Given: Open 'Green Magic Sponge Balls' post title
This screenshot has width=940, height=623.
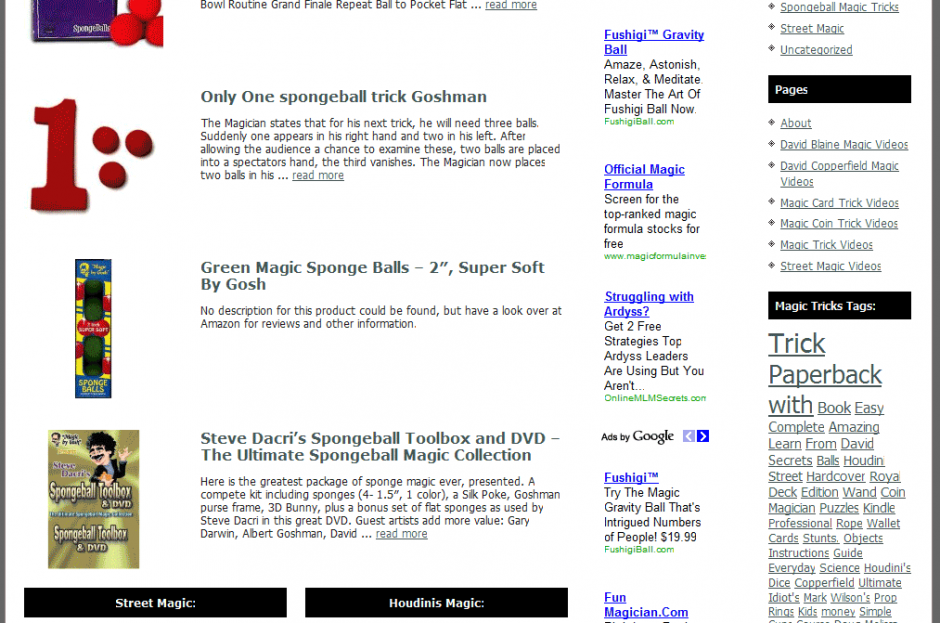Looking at the screenshot, I should point(372,275).
